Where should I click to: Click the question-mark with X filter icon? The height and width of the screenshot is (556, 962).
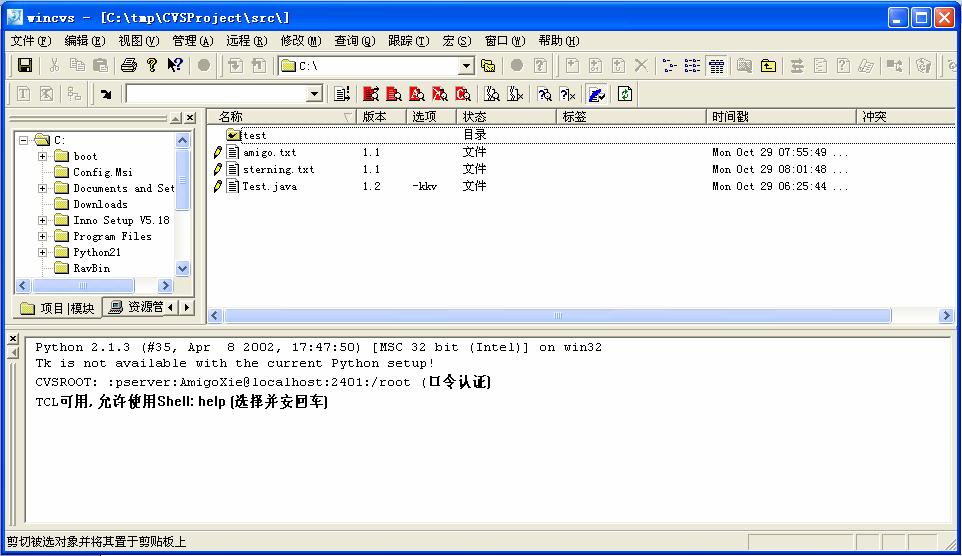[568, 94]
